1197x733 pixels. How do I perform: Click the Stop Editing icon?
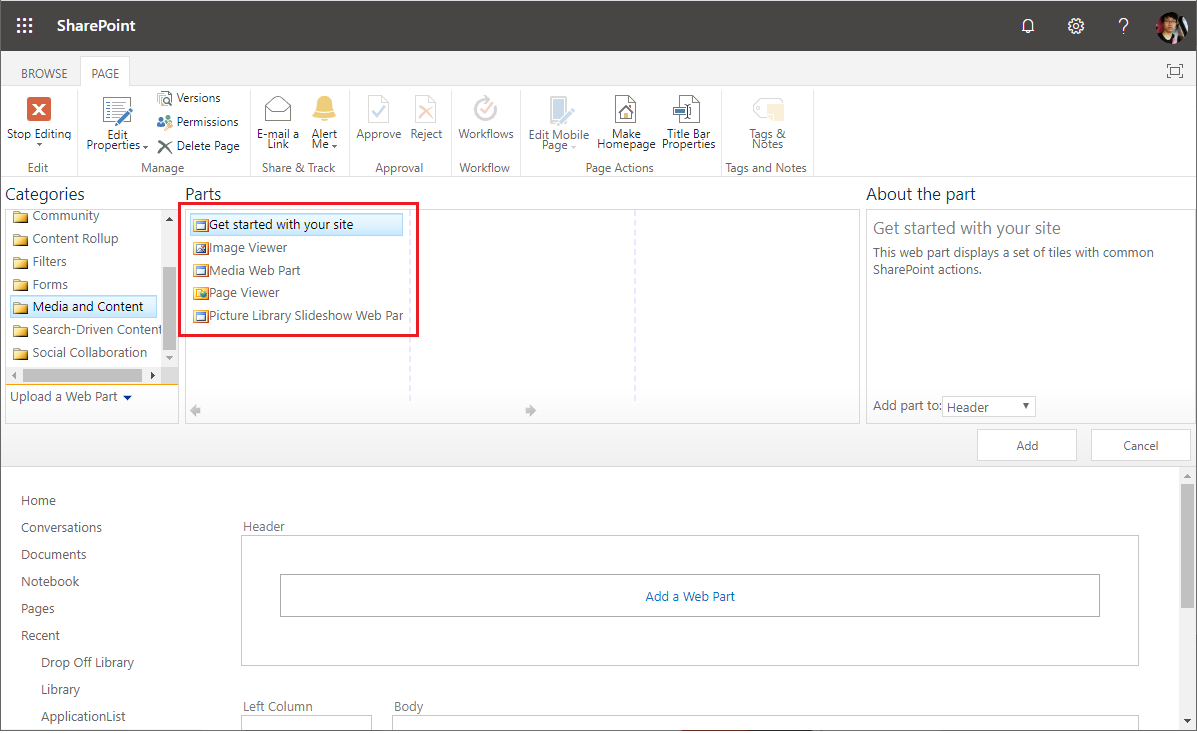pyautogui.click(x=39, y=109)
